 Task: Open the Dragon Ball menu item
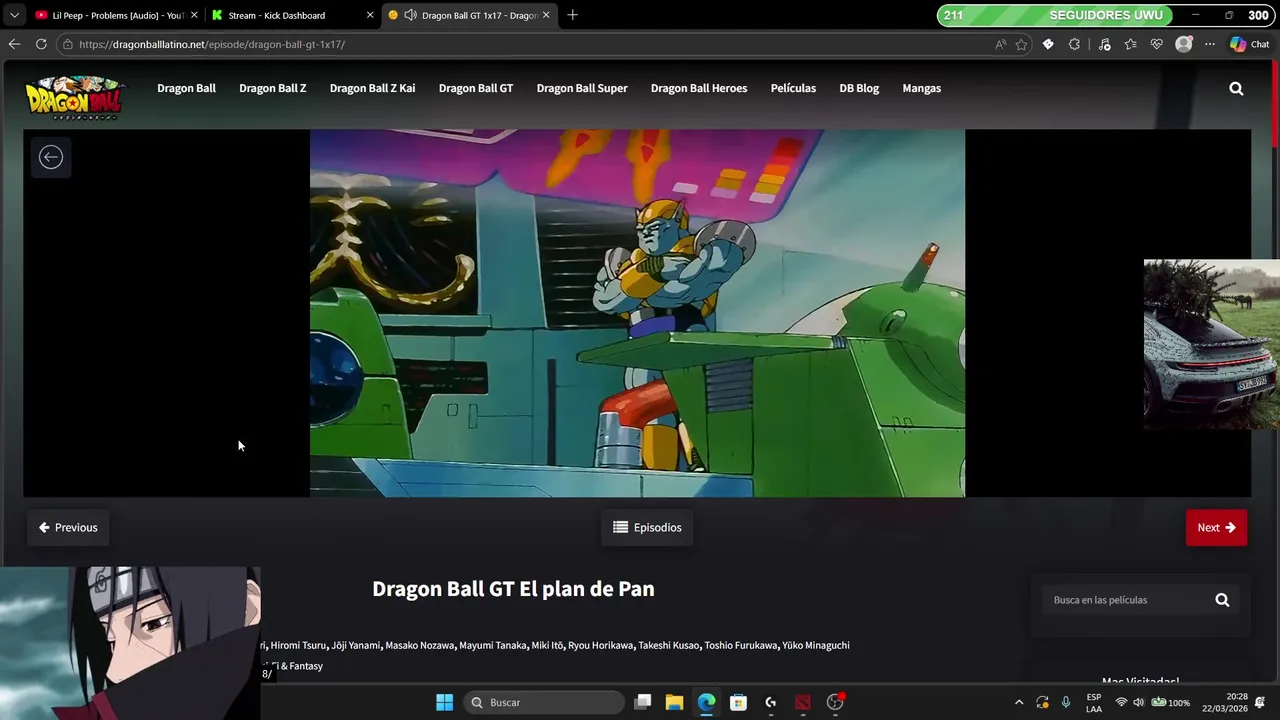[x=186, y=88]
